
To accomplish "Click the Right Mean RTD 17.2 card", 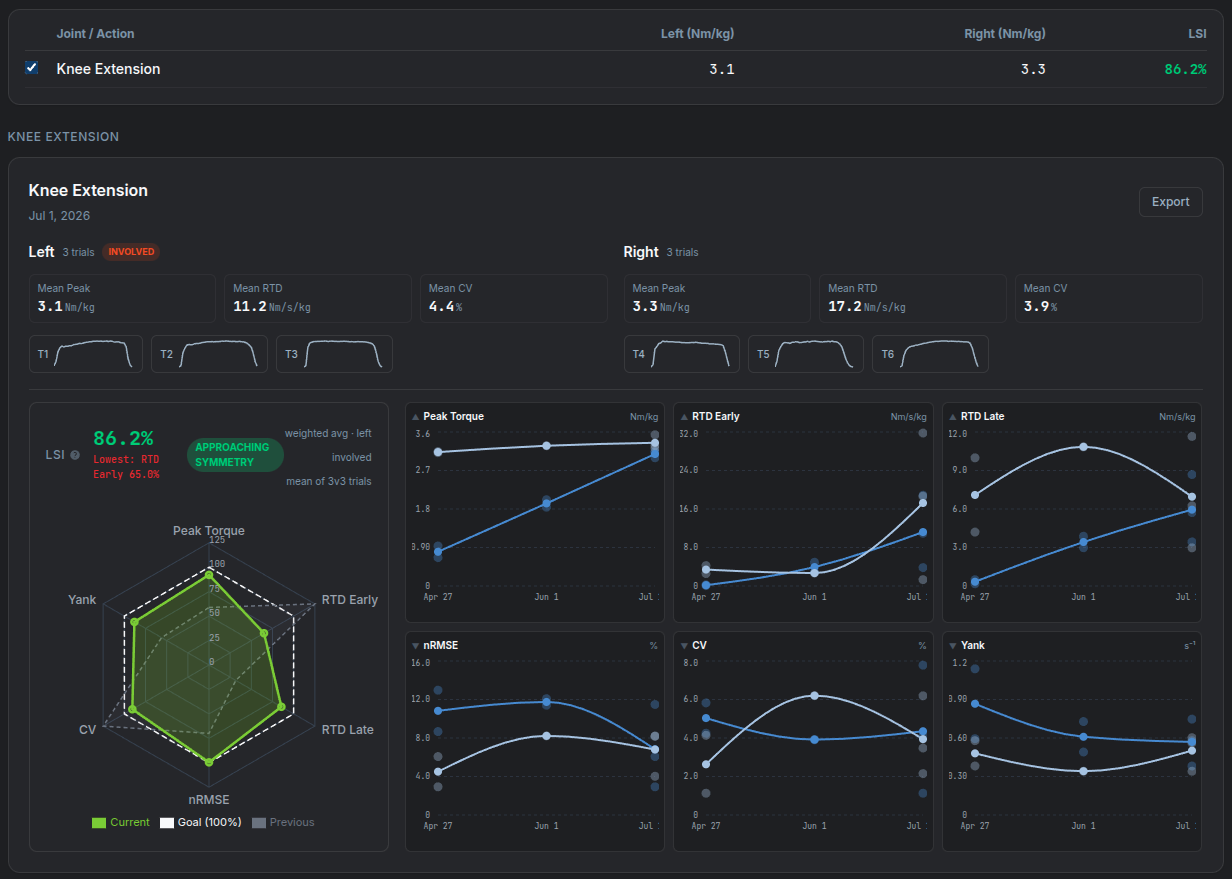I will pos(913,299).
